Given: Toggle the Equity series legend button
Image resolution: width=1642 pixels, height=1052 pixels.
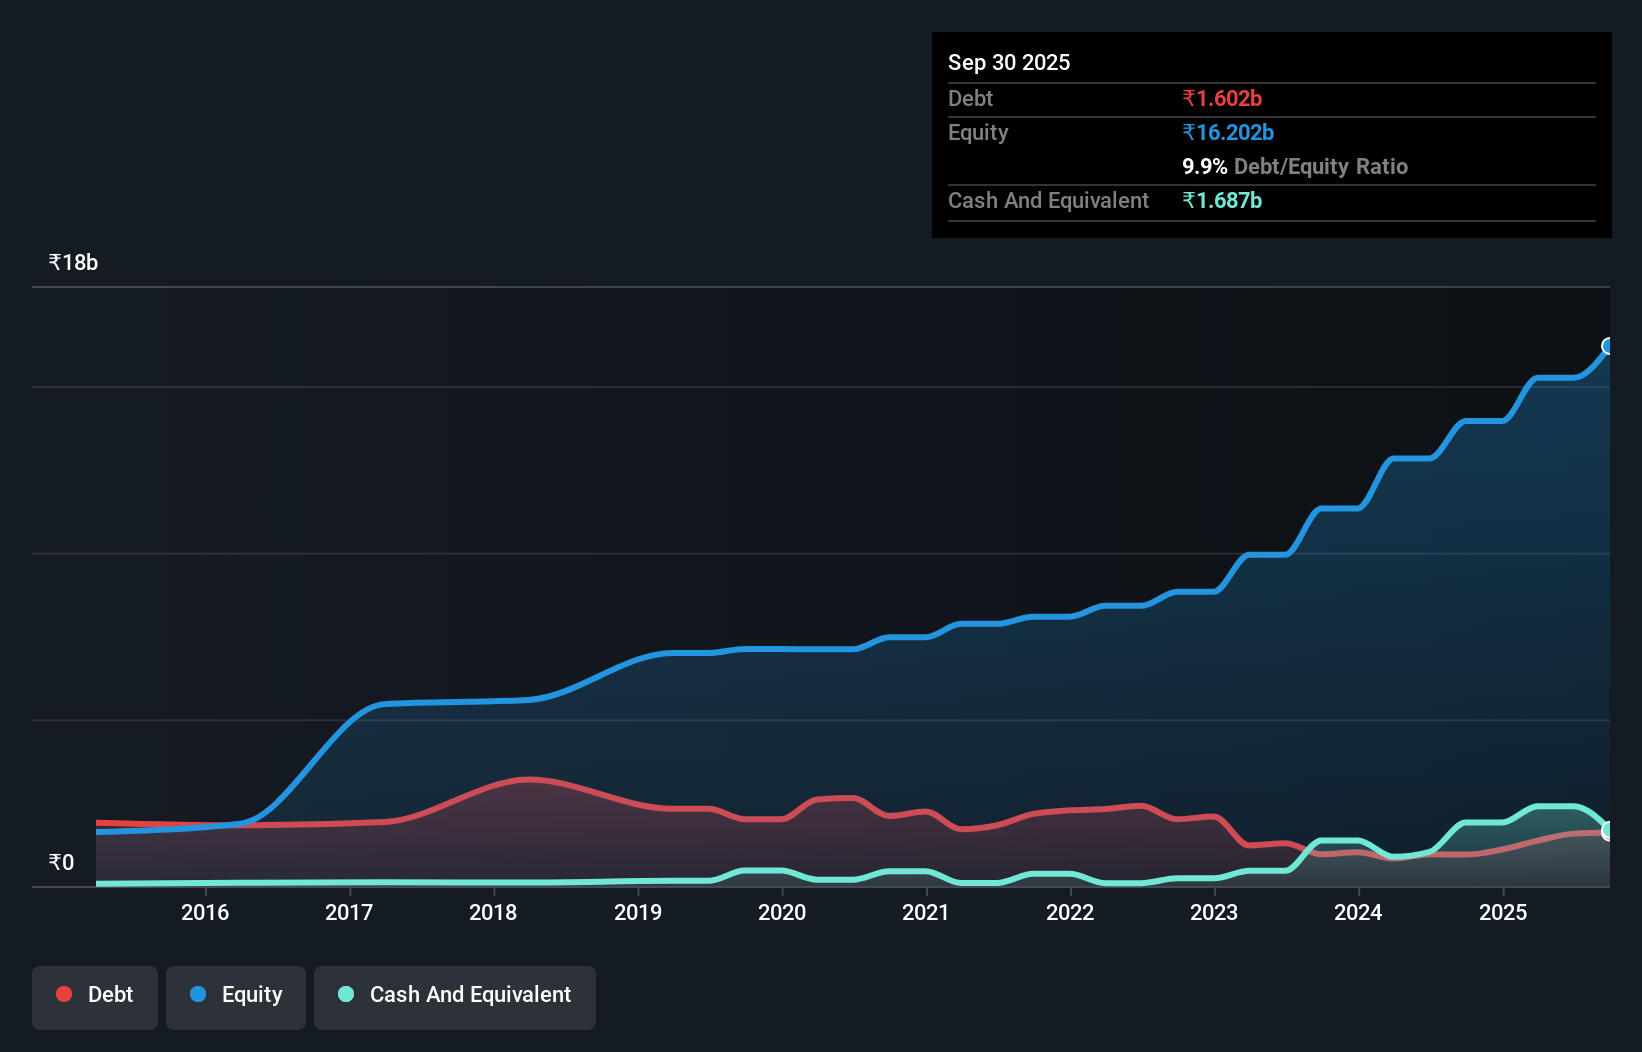Looking at the screenshot, I should click(x=236, y=997).
